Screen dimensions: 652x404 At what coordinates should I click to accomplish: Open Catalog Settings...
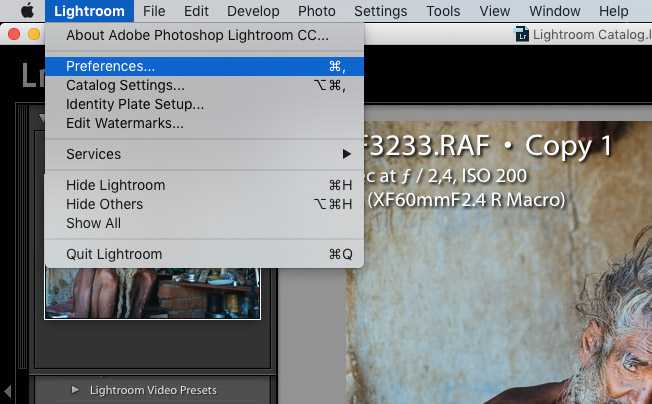pos(204,85)
